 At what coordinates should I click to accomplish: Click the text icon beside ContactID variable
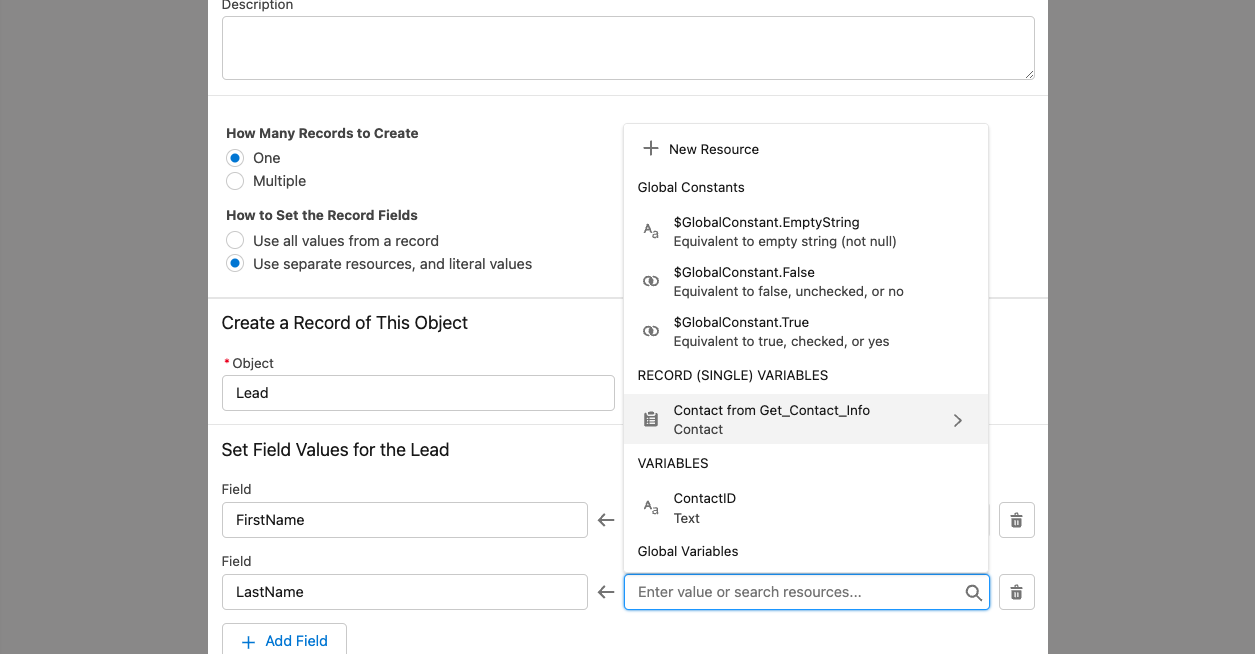(x=651, y=507)
